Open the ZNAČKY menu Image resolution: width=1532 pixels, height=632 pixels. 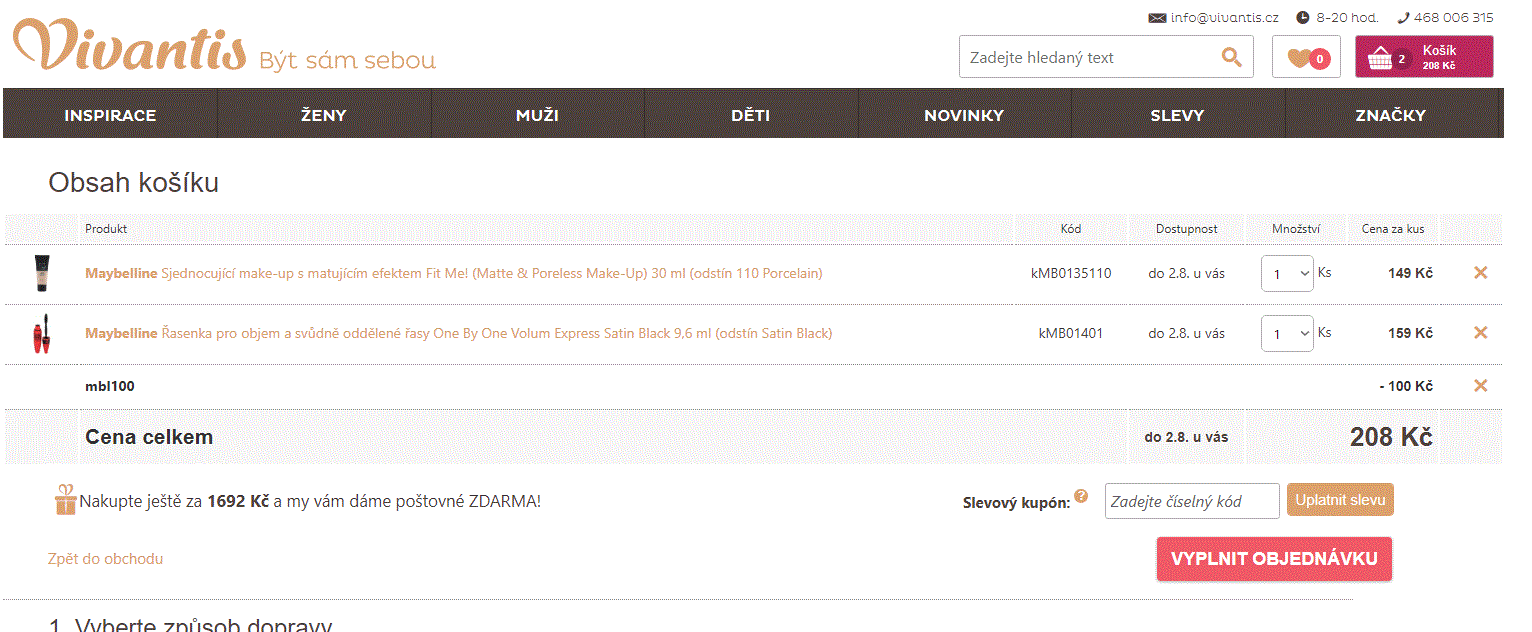tap(1390, 115)
